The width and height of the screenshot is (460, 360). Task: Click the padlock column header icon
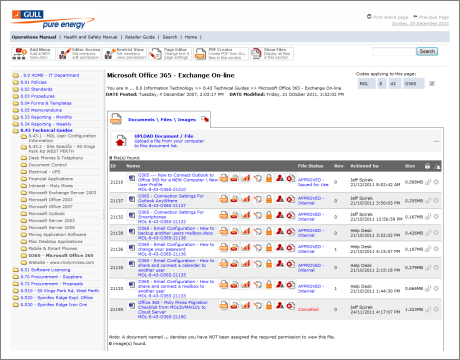[x=427, y=166]
